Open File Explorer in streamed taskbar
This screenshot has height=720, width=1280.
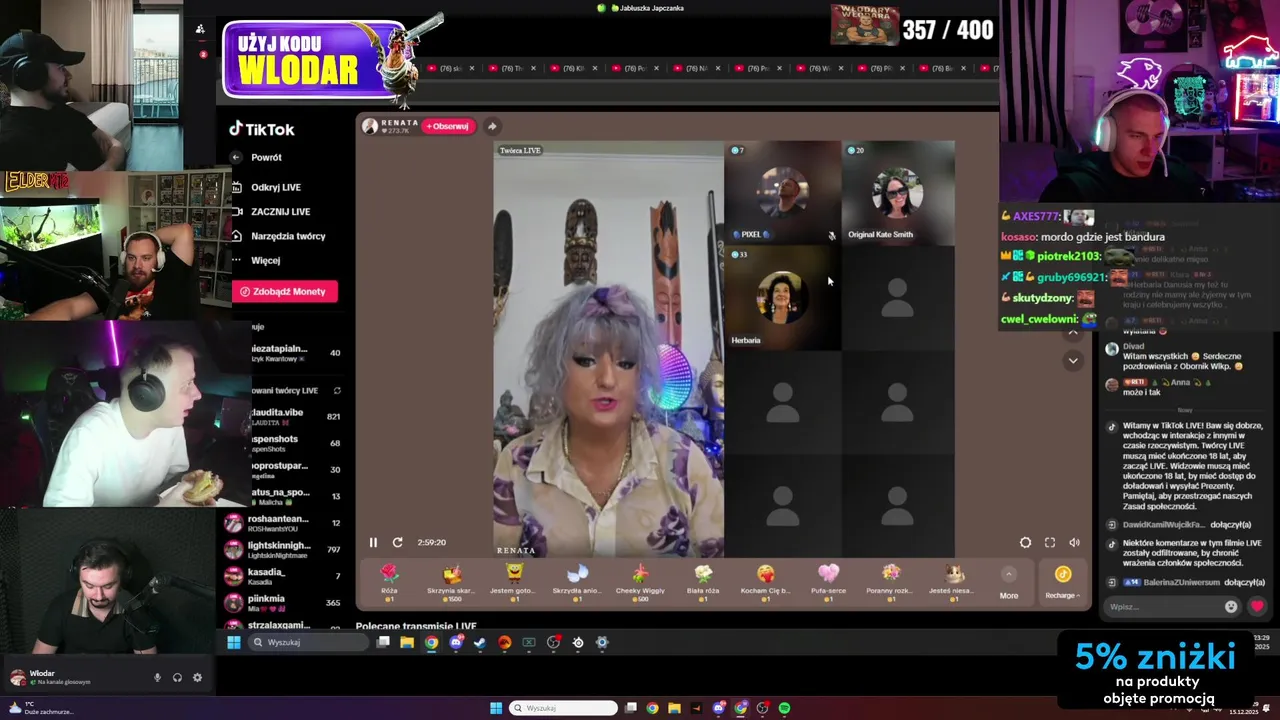407,642
